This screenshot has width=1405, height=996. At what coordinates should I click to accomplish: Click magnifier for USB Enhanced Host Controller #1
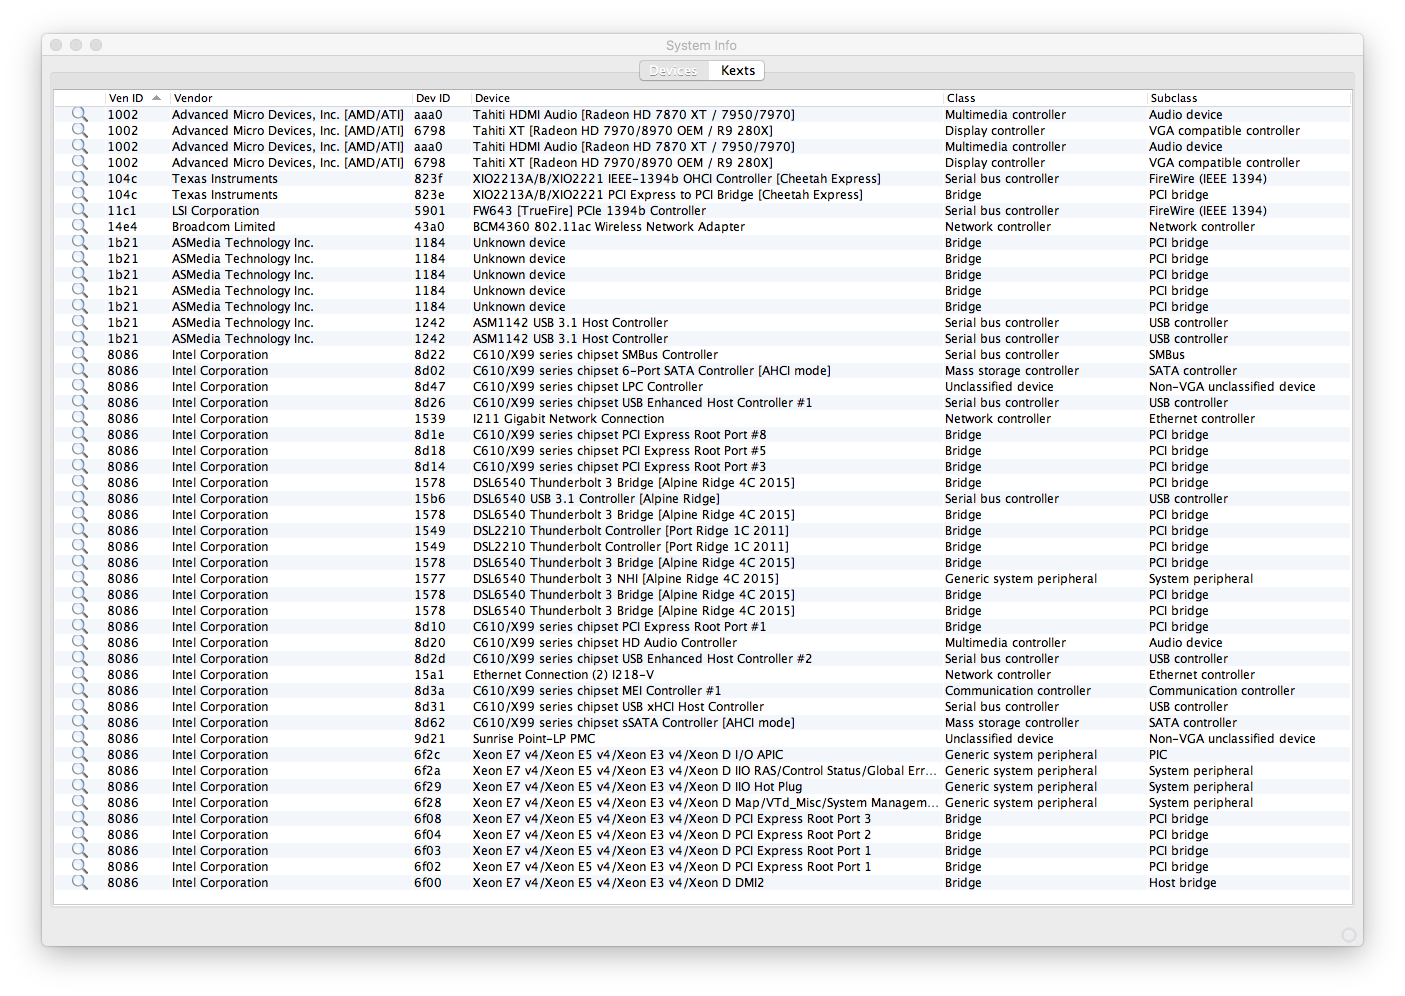(79, 403)
